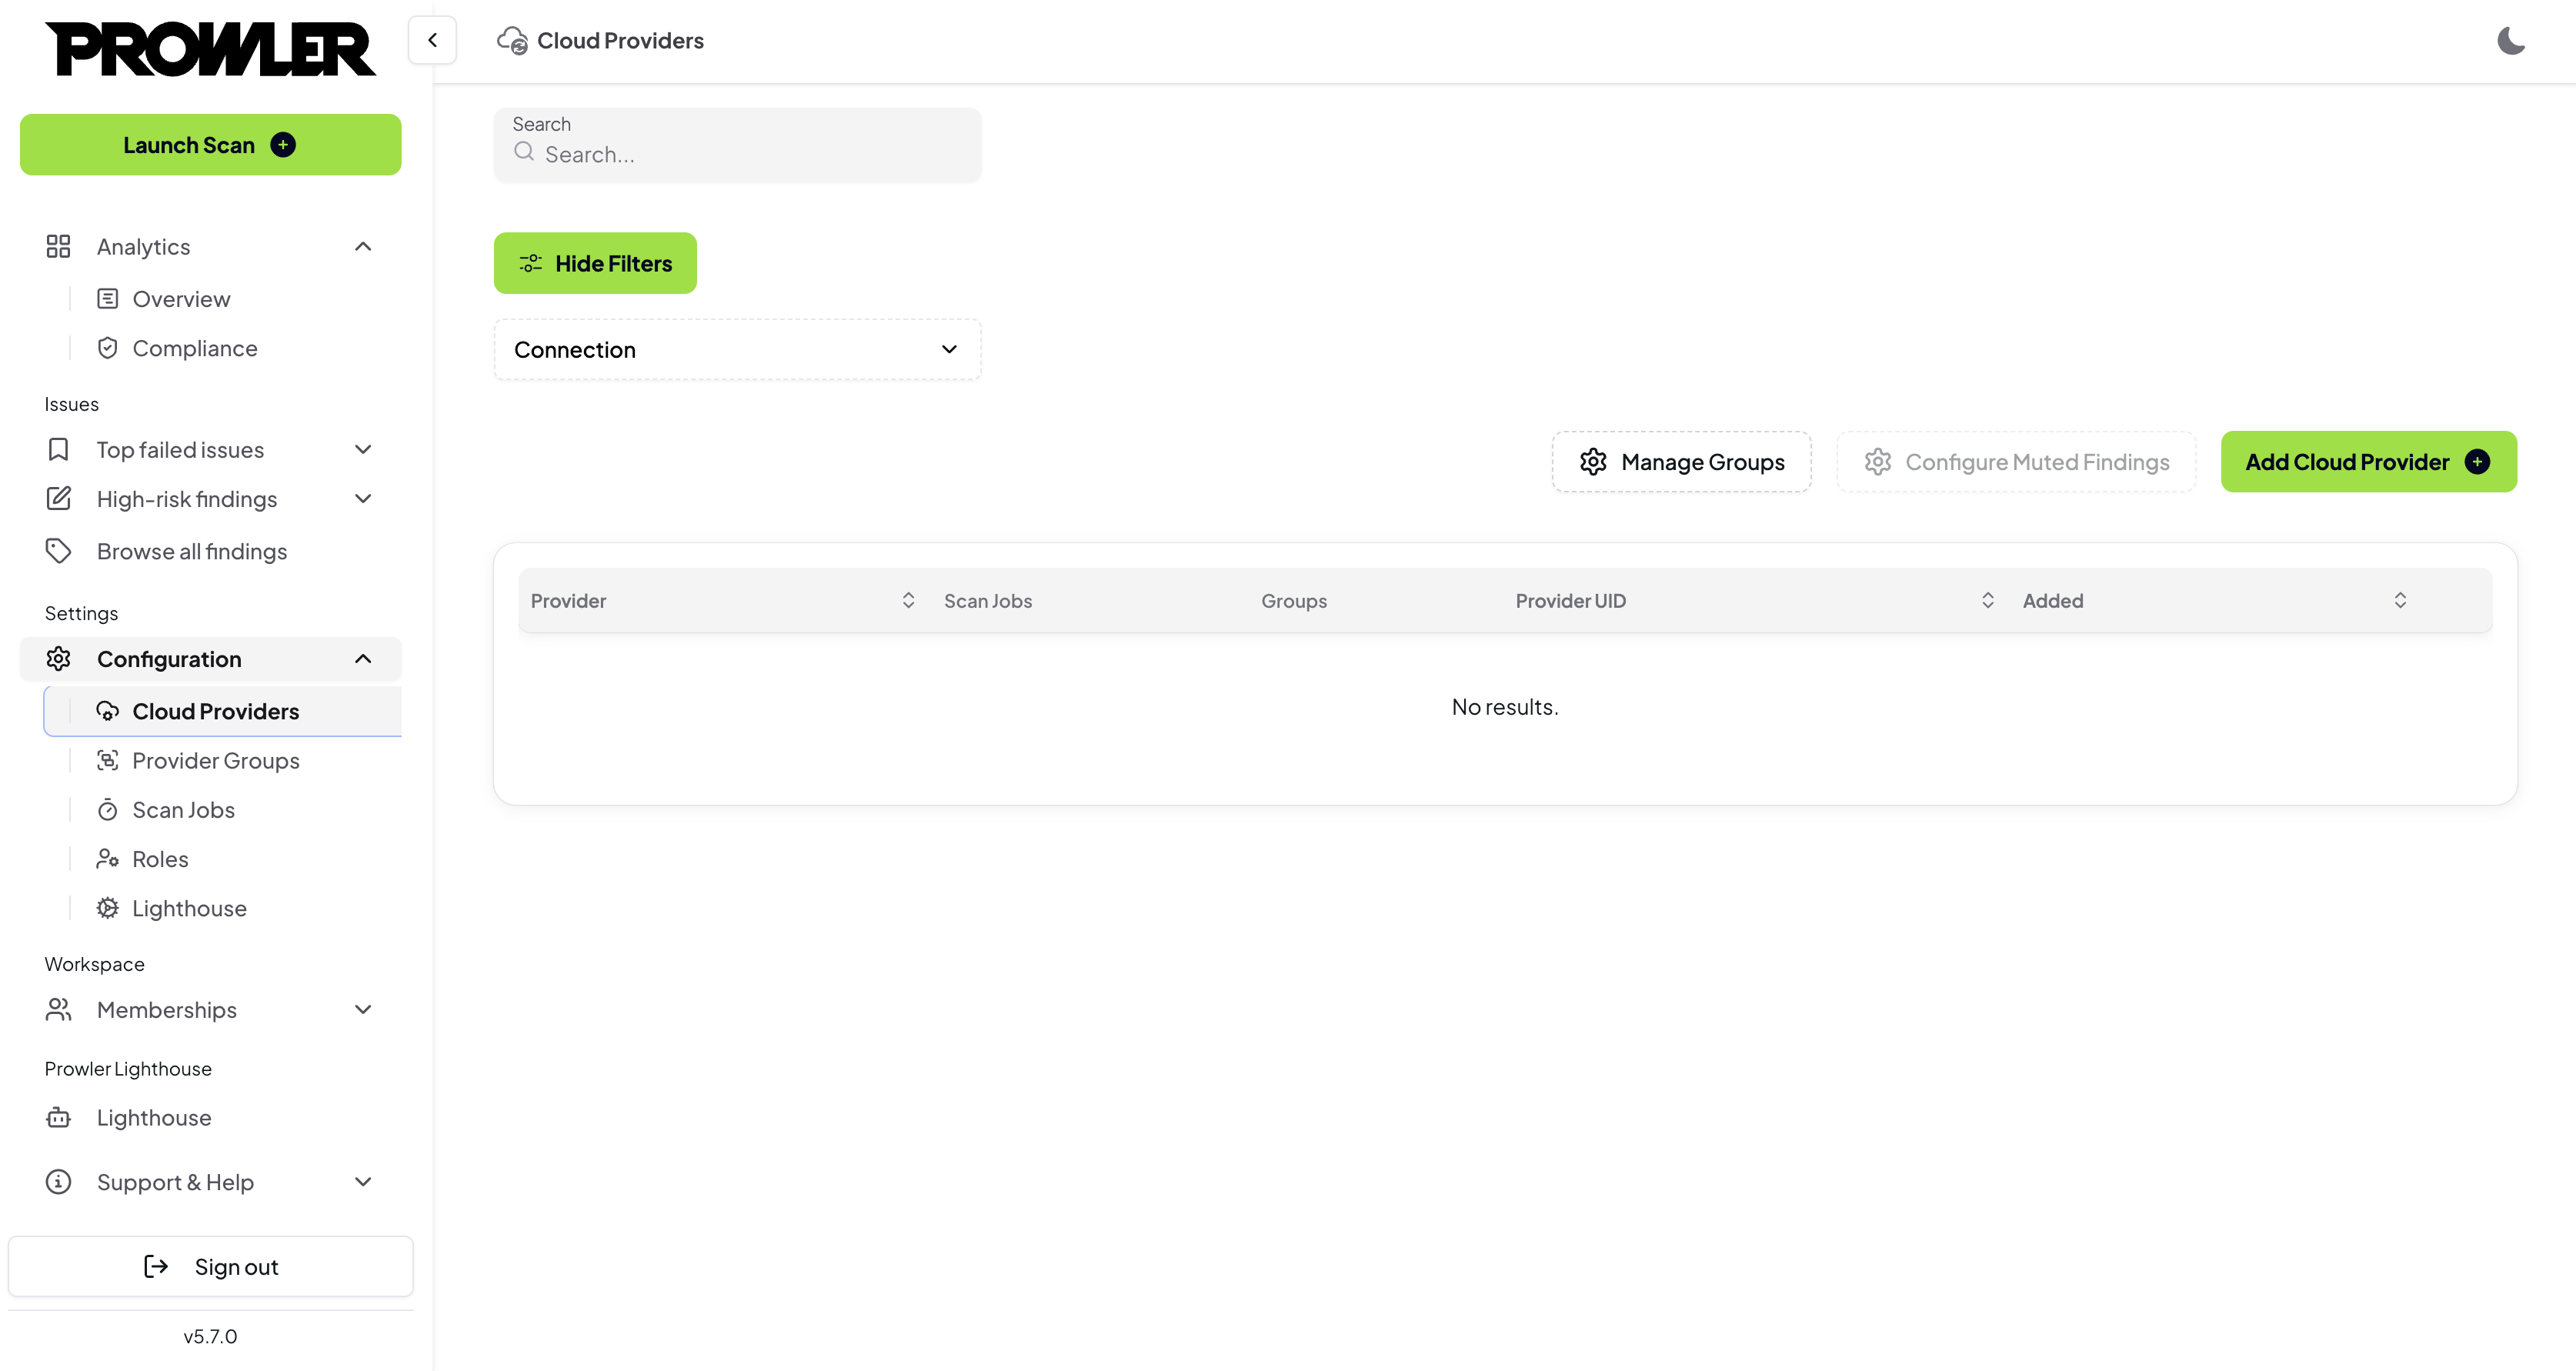Viewport: 2576px width, 1371px height.
Task: Open Provider Groups in the sidebar
Action: tap(215, 761)
